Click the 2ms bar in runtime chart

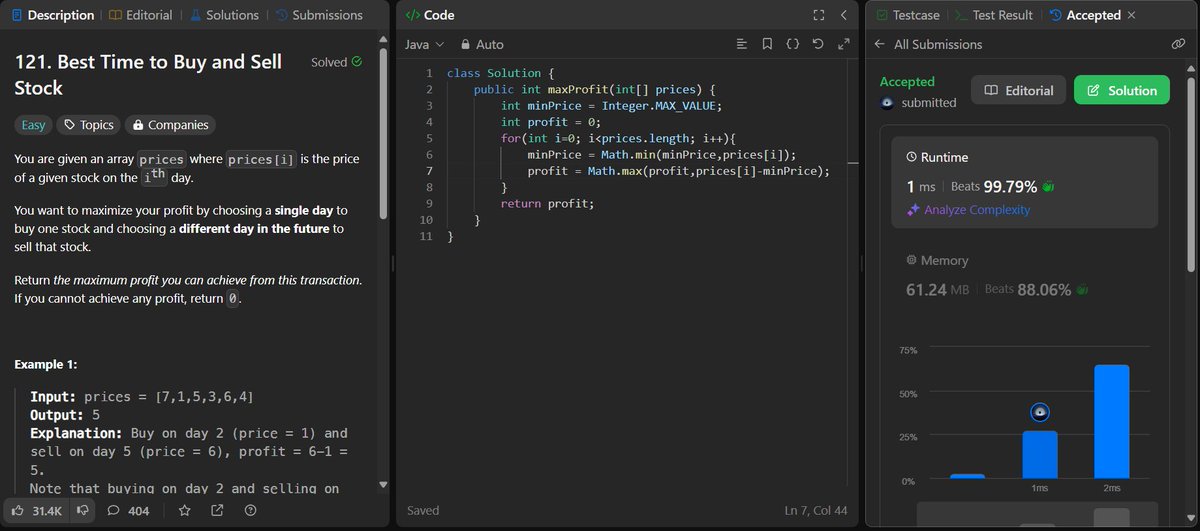[x=1112, y=421]
